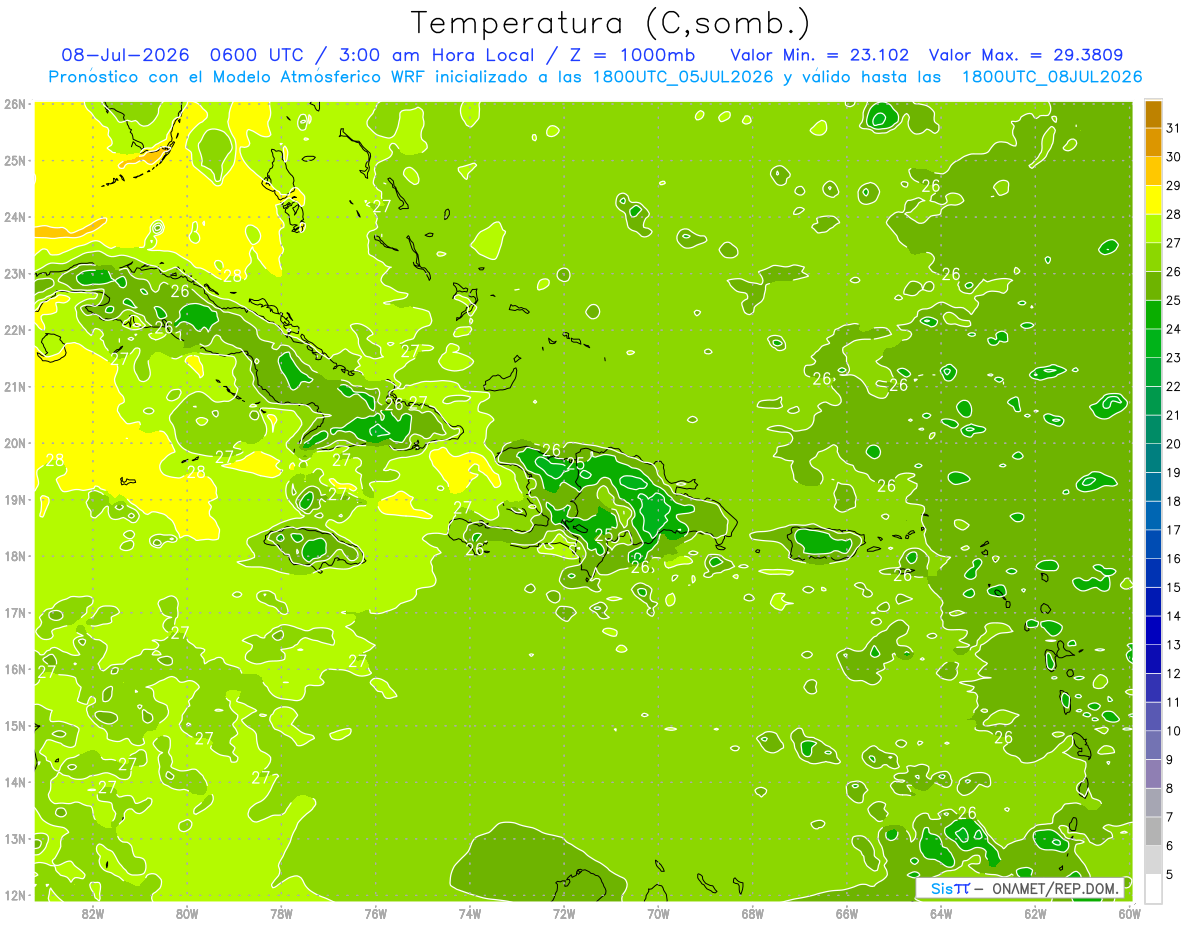Select the '08-Jul-2026' forecast date text
Viewport: 1200px width, 927px height.
point(126,55)
